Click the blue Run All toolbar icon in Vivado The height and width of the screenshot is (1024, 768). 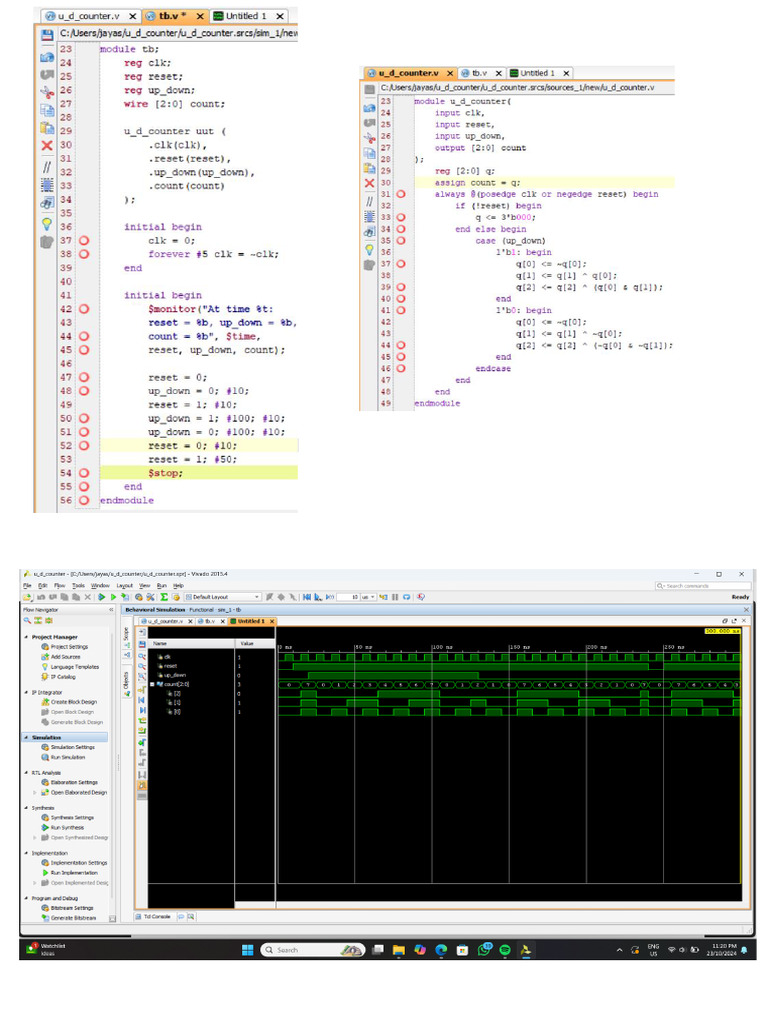pos(102,597)
